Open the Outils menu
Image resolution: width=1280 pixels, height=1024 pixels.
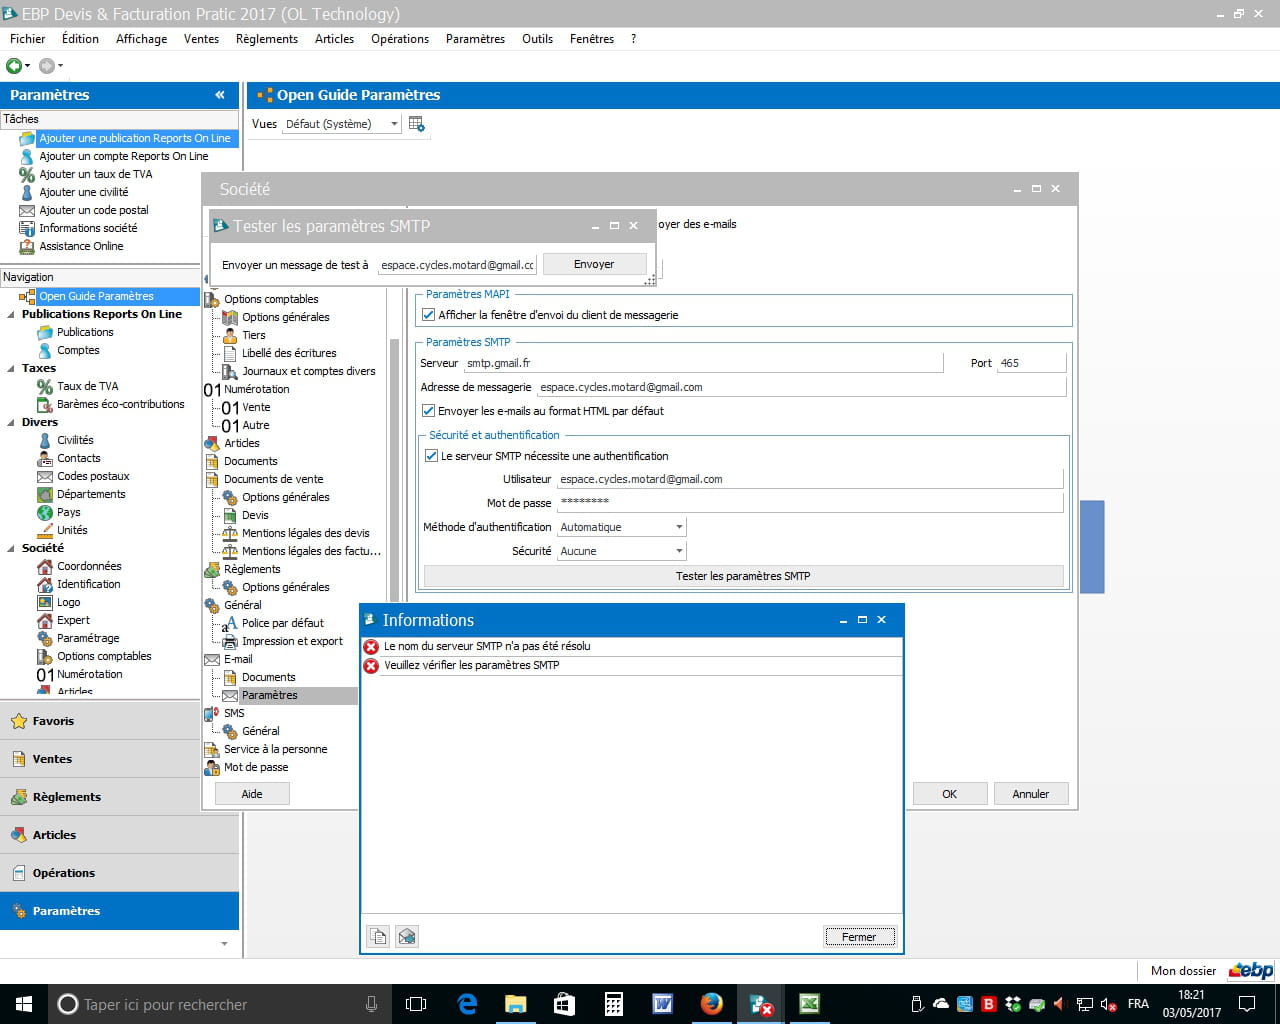(537, 39)
